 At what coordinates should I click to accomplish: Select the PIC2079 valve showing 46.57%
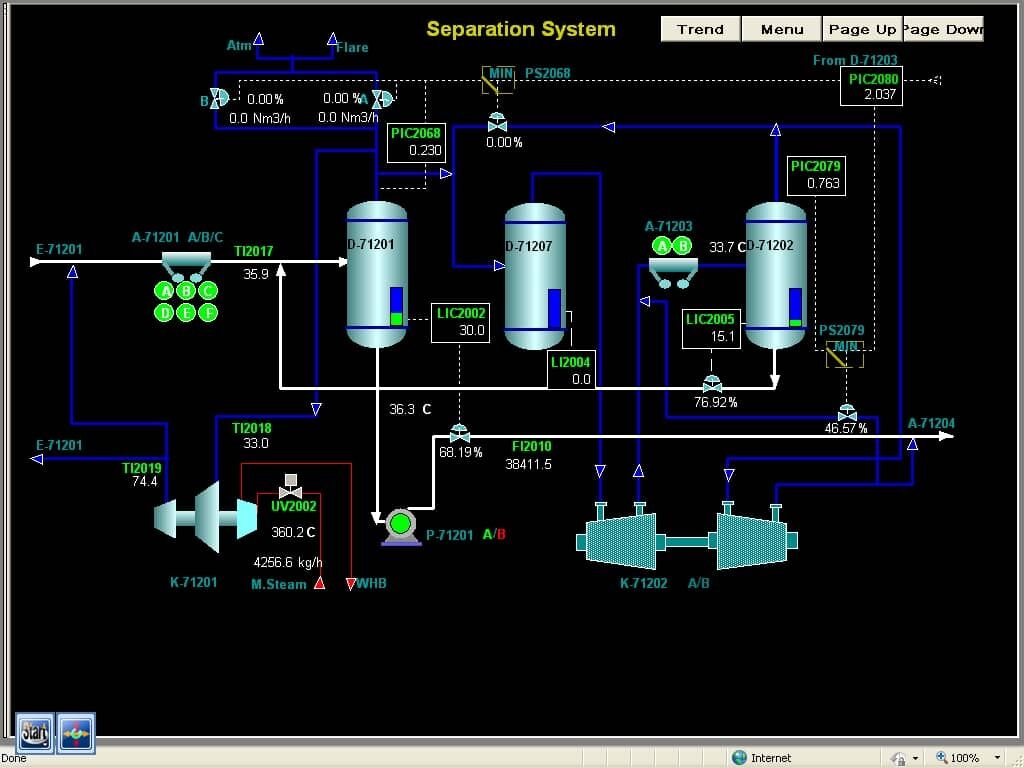pyautogui.click(x=847, y=413)
